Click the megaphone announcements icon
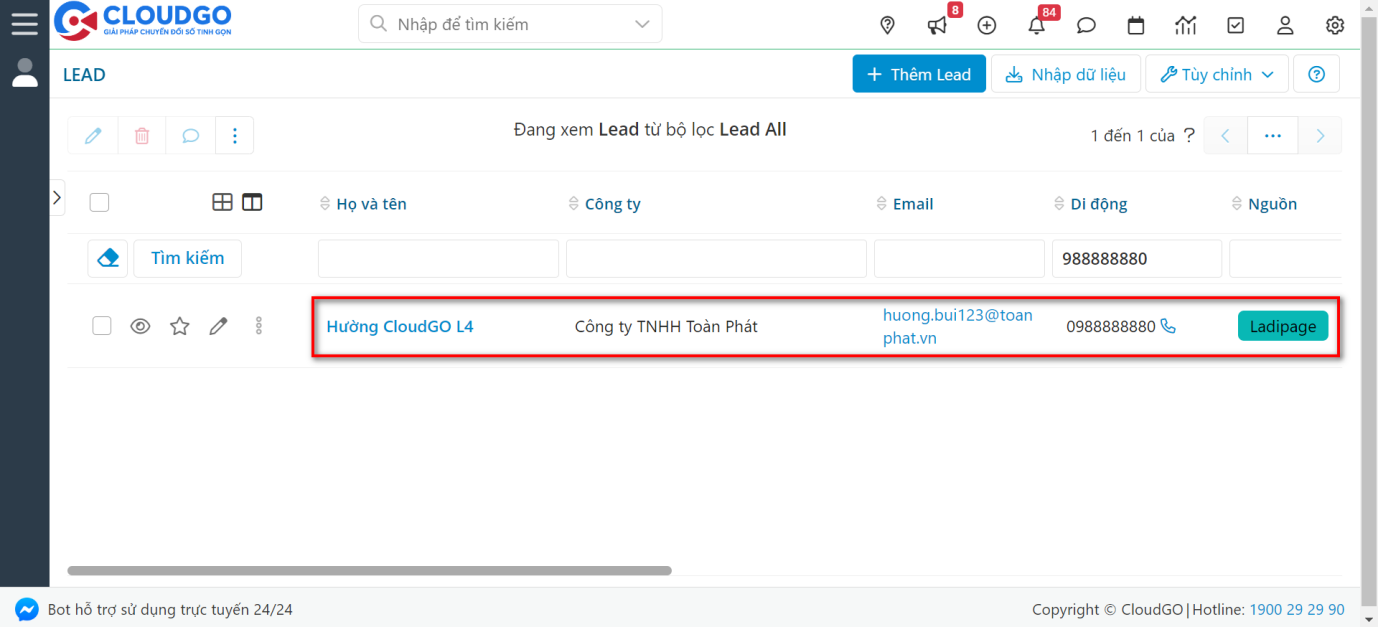This screenshot has width=1378, height=627. pos(937,26)
